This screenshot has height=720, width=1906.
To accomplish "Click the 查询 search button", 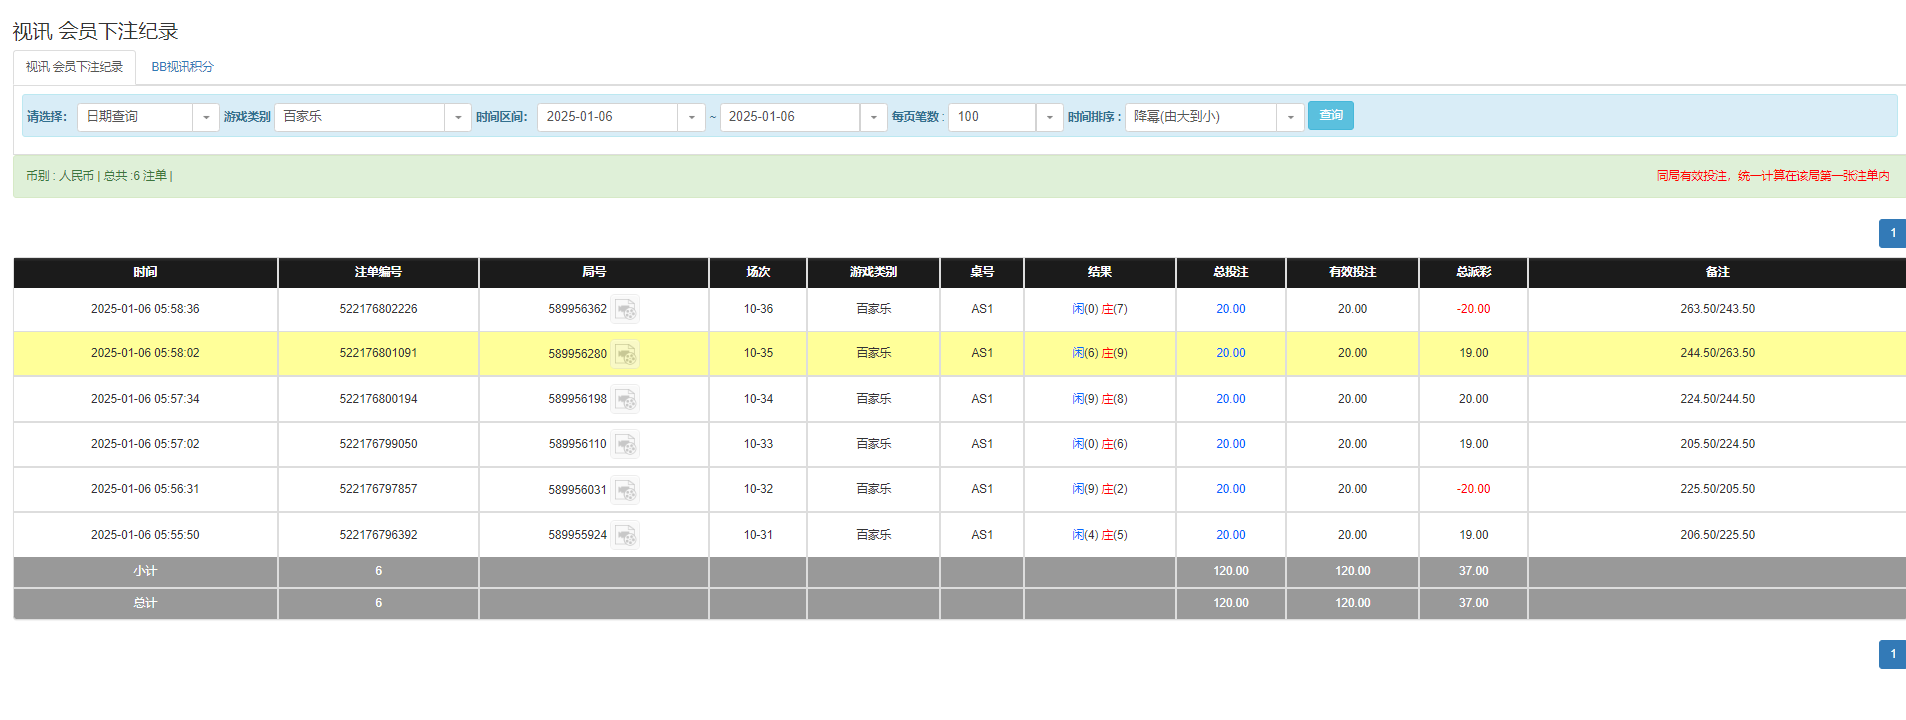I will point(1330,116).
